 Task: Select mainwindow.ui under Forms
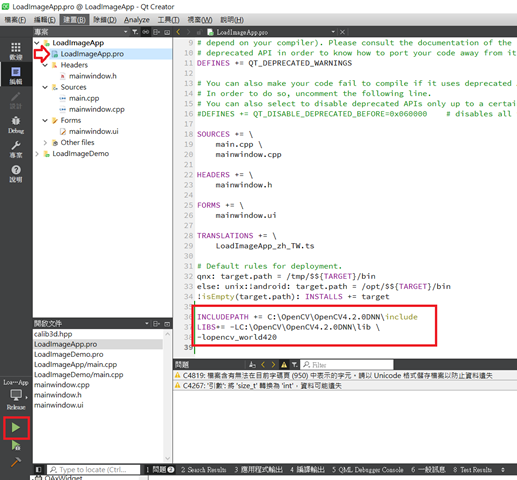pyautogui.click(x=93, y=131)
